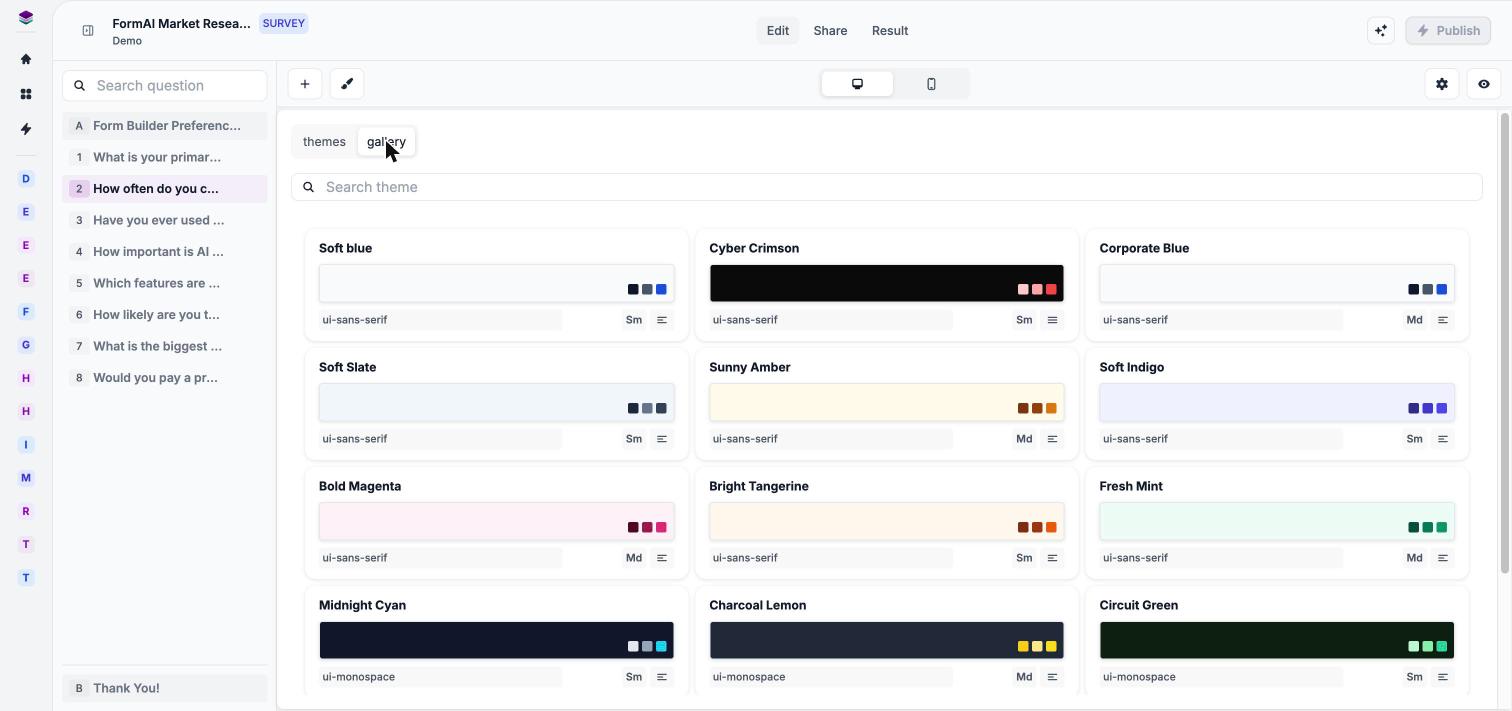The height and width of the screenshot is (711, 1512).
Task: Click the lightning bolt icon in left rail
Action: click(x=26, y=129)
